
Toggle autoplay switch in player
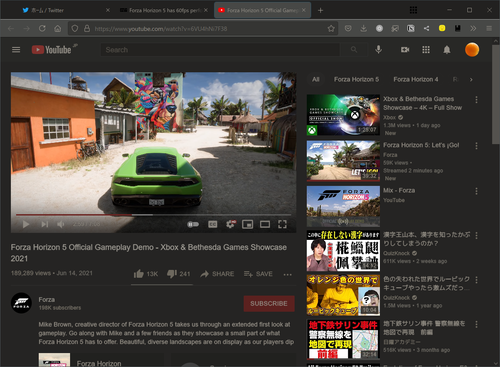coord(193,224)
